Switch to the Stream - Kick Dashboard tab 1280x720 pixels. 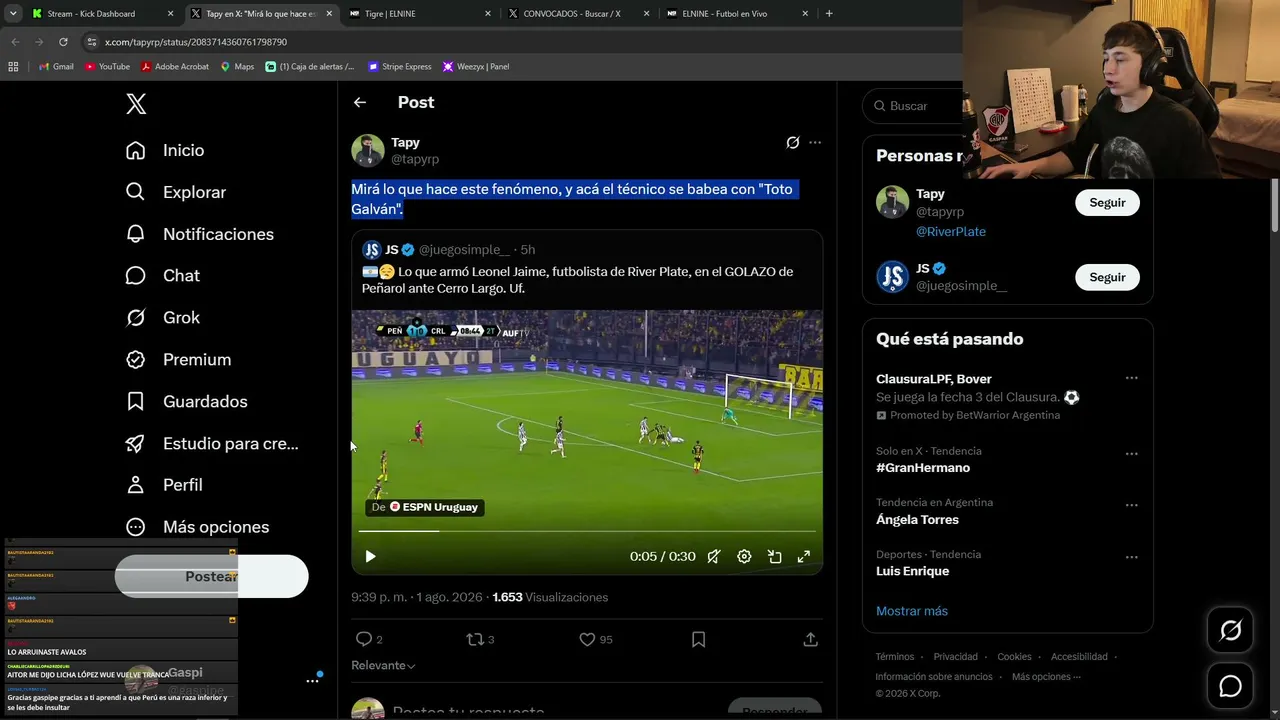[x=101, y=14]
